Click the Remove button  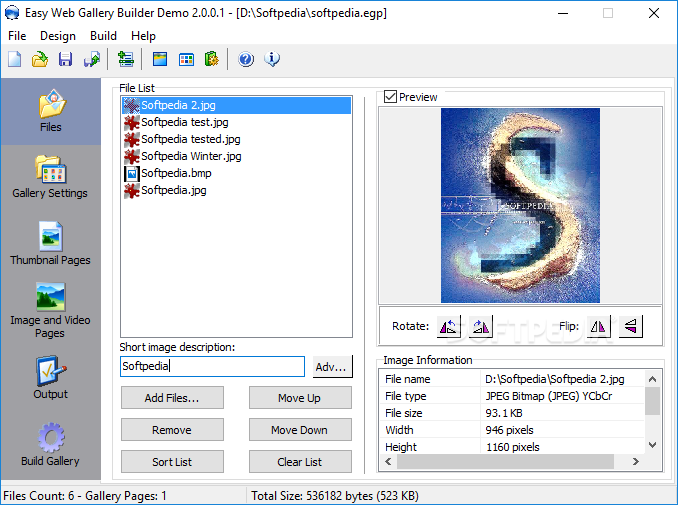[172, 430]
